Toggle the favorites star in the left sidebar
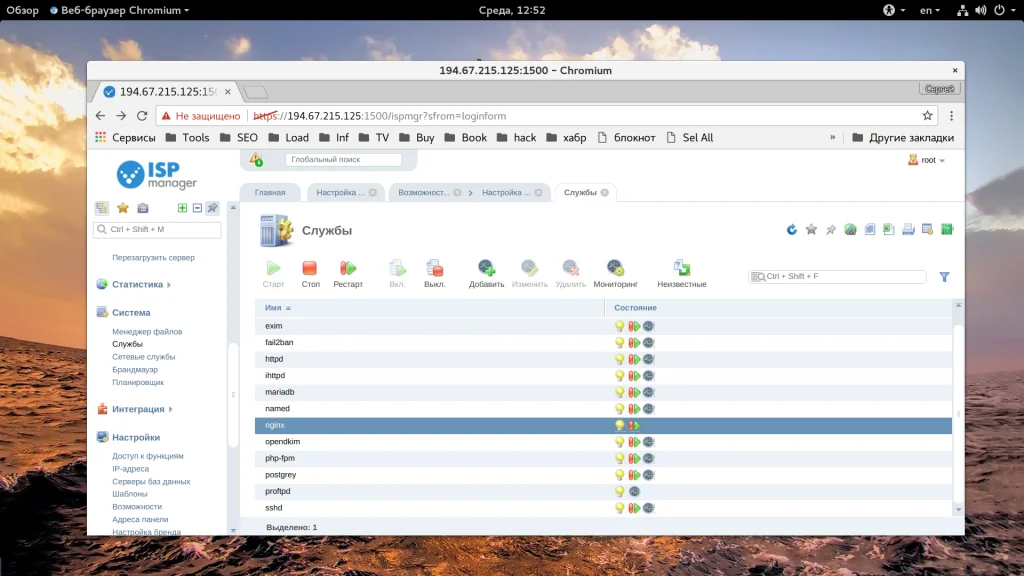The height and width of the screenshot is (576, 1024). click(123, 208)
